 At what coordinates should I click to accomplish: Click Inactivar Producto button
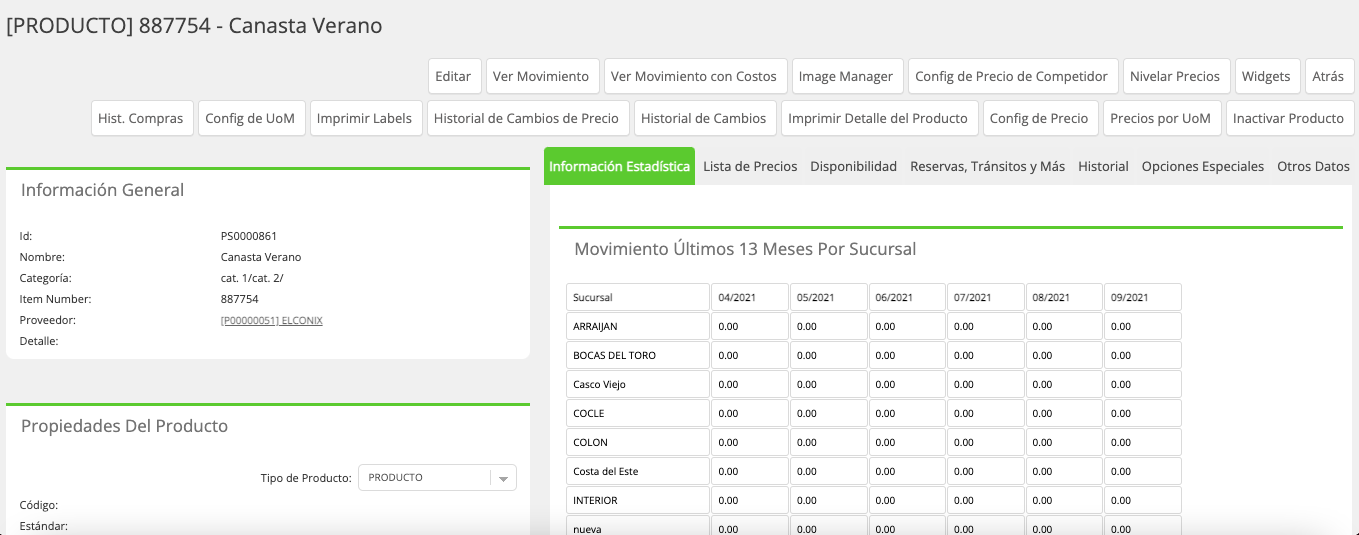click(x=1289, y=118)
